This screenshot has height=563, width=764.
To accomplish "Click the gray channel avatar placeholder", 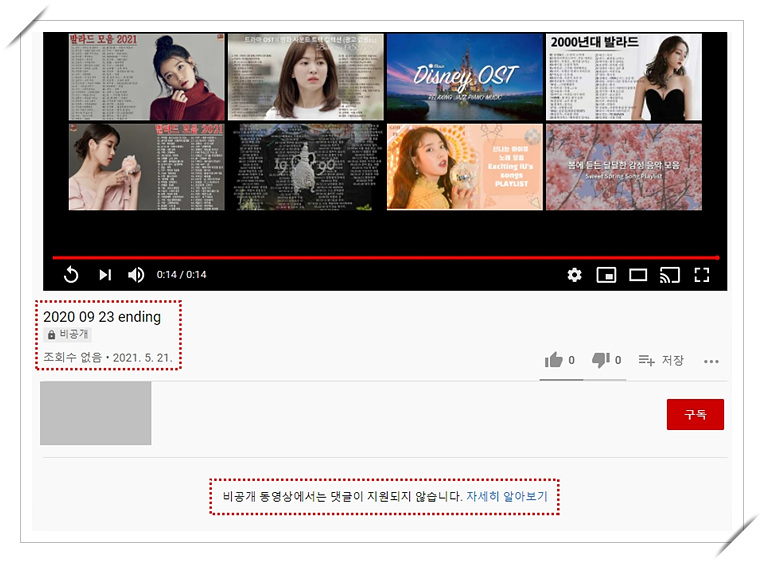I will pyautogui.click(x=96, y=413).
